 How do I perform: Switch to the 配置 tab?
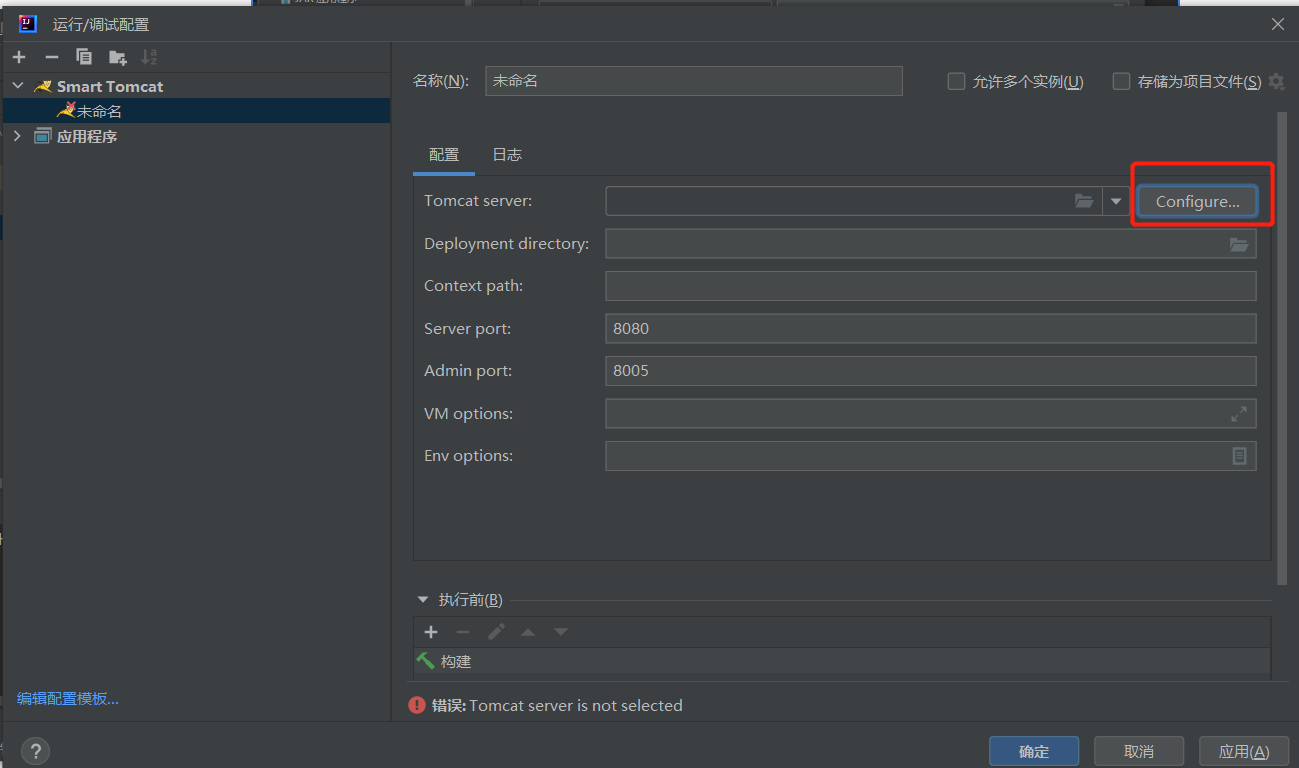(444, 155)
